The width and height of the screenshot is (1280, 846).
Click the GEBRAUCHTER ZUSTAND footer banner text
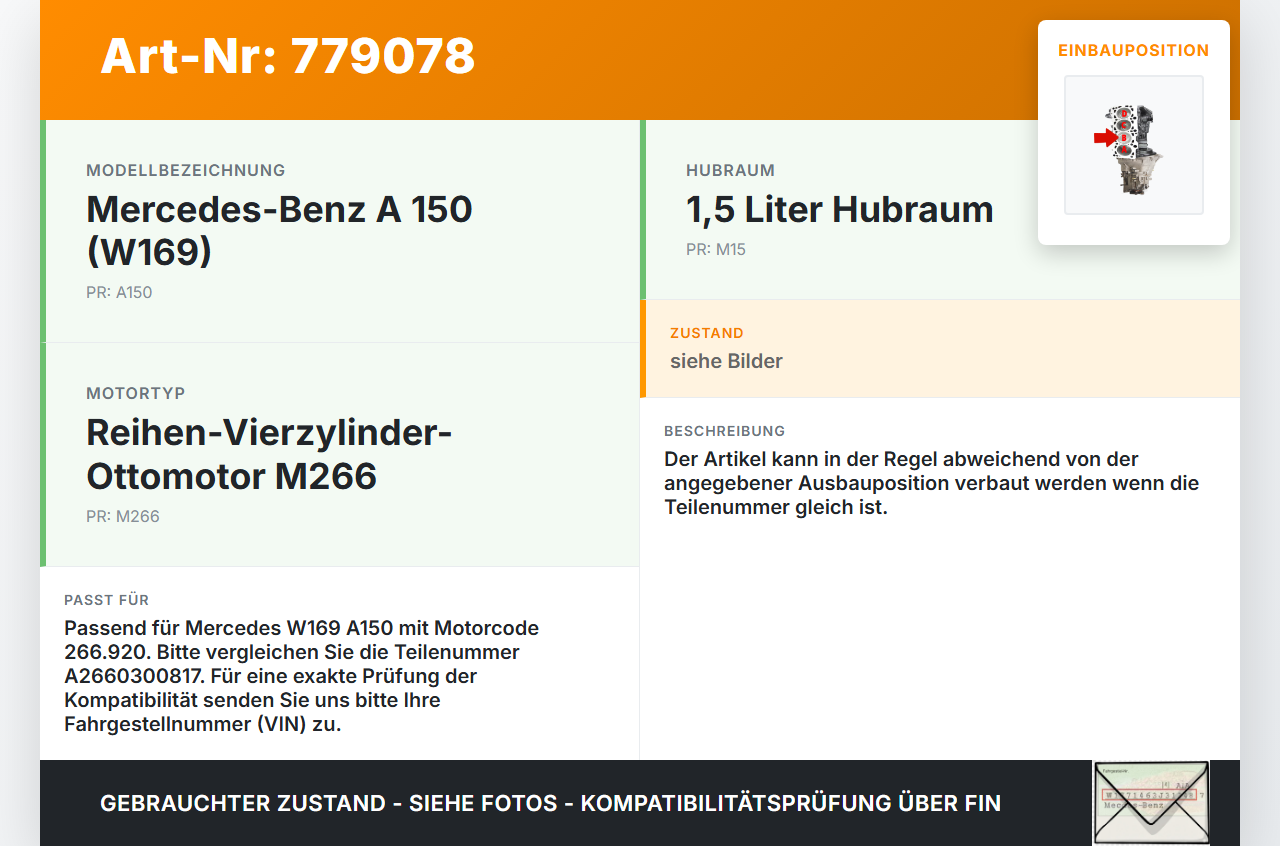point(550,803)
